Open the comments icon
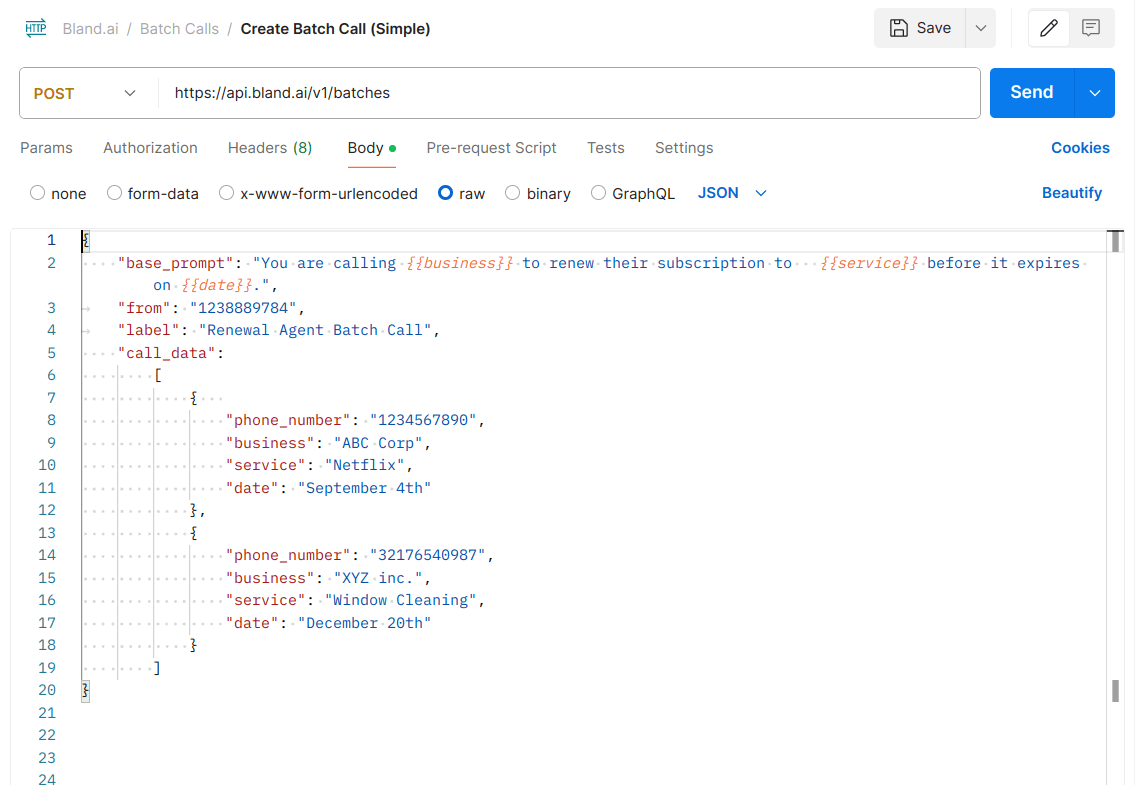This screenshot has width=1136, height=785. [x=1090, y=28]
